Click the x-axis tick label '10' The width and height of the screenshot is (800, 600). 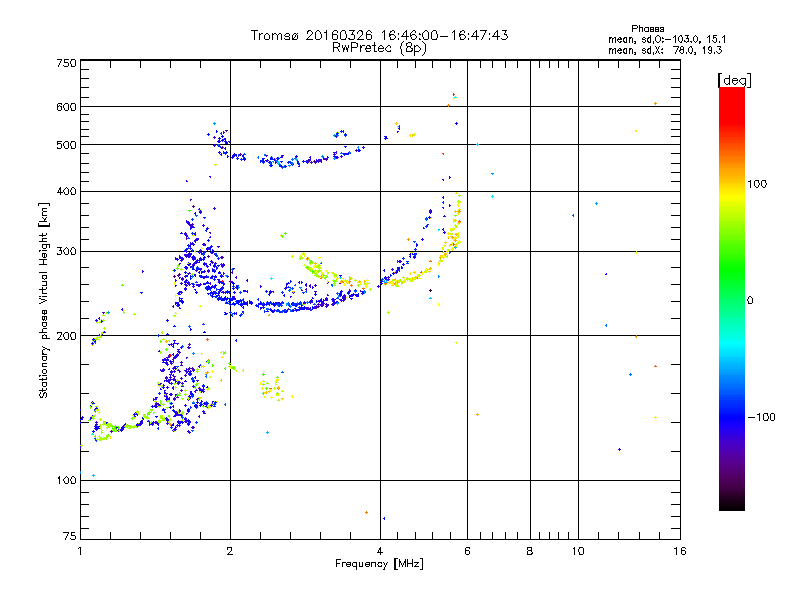click(578, 551)
